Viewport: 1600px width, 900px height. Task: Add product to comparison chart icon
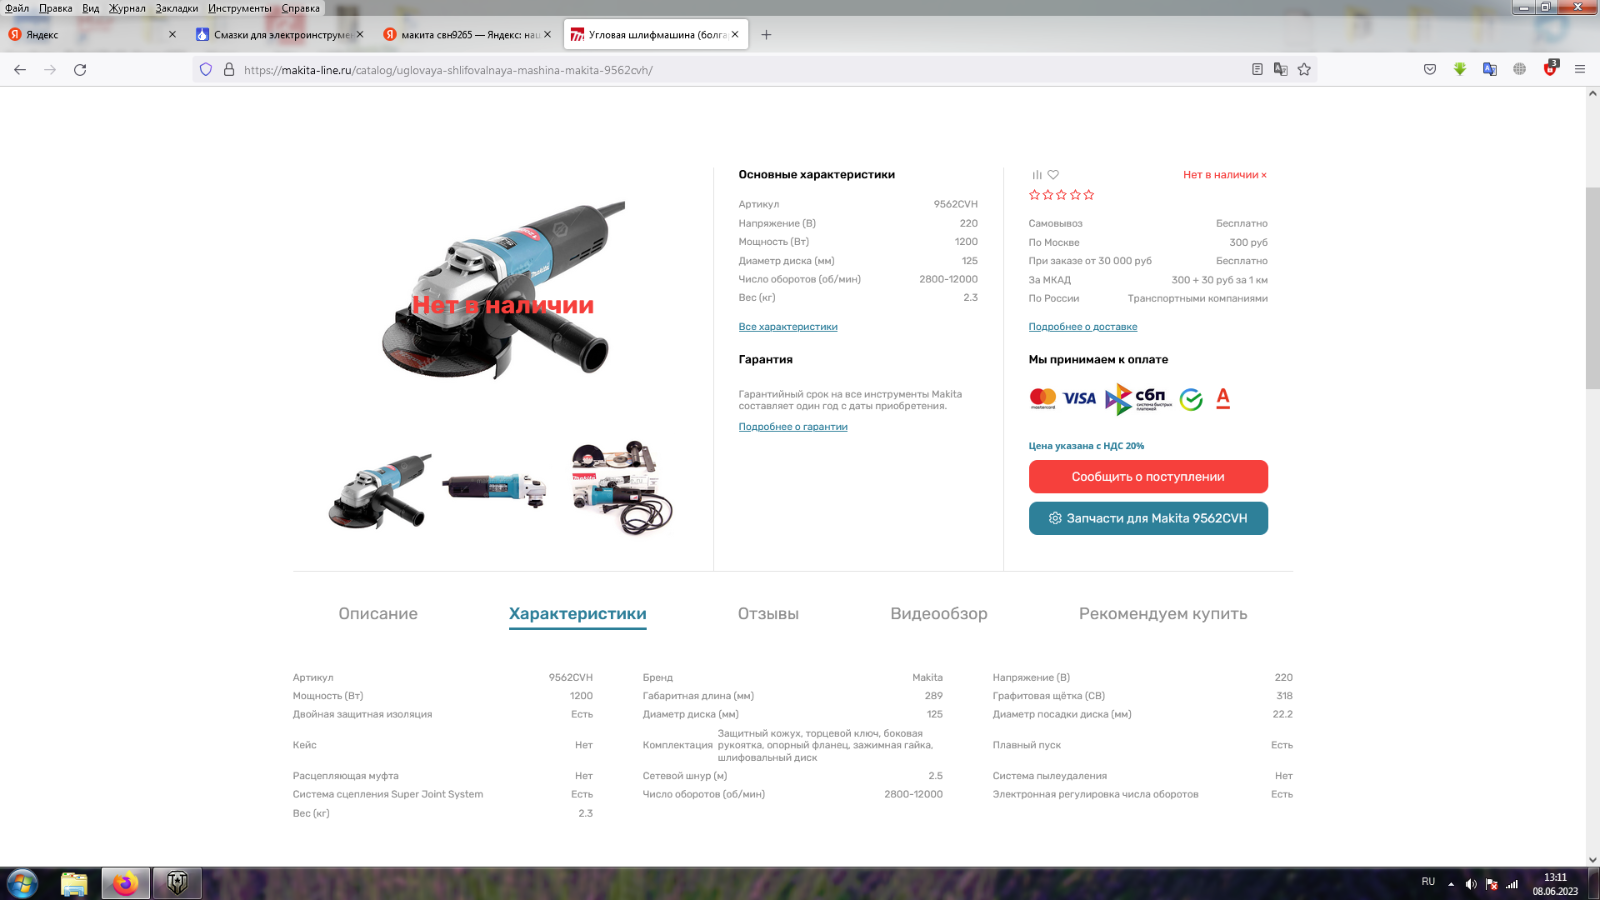(1037, 175)
